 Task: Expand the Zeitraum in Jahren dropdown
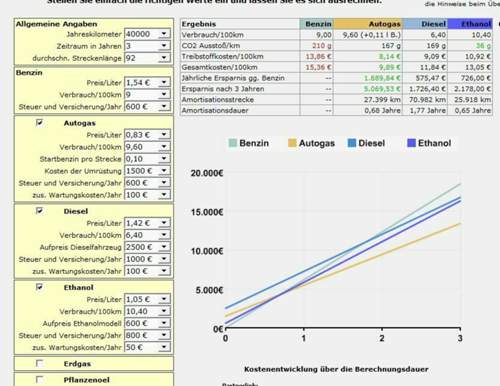click(x=164, y=46)
